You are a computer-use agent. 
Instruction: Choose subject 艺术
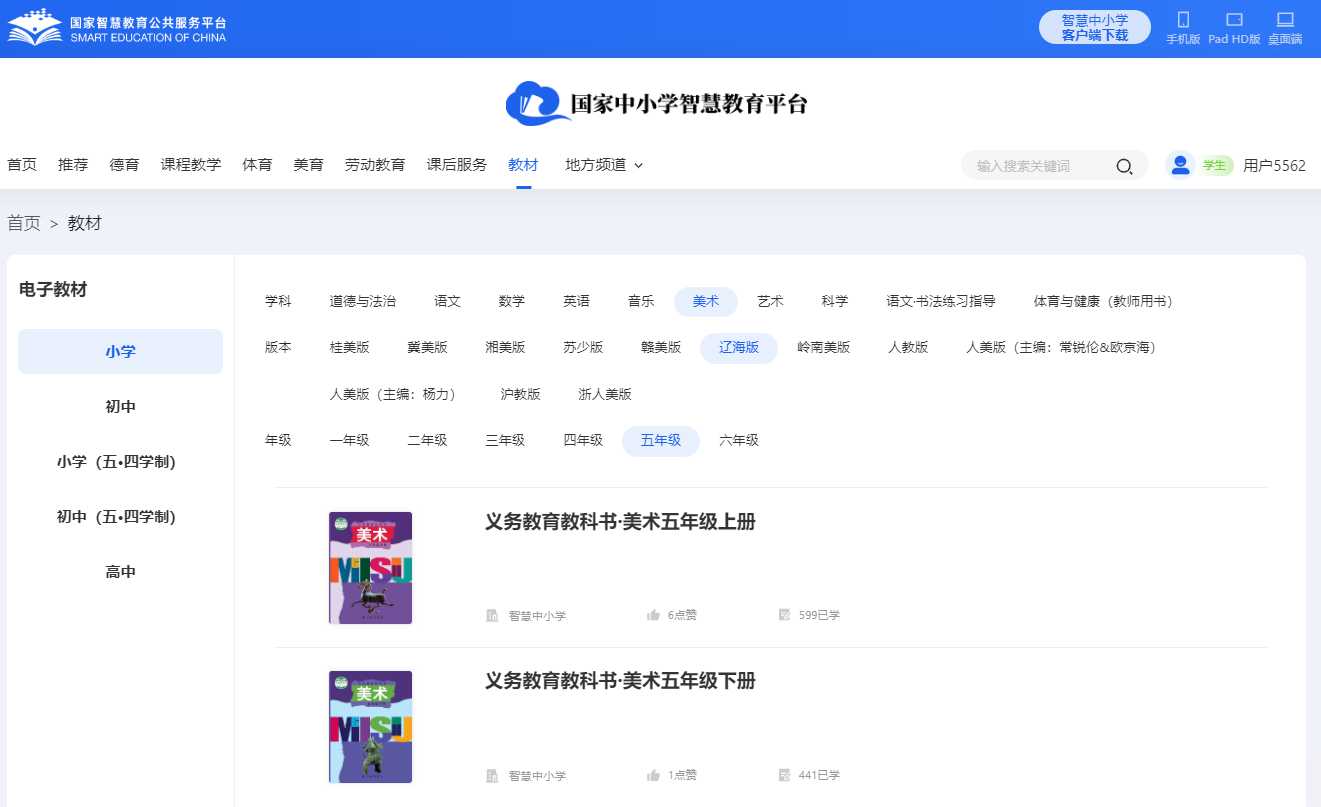click(x=770, y=301)
